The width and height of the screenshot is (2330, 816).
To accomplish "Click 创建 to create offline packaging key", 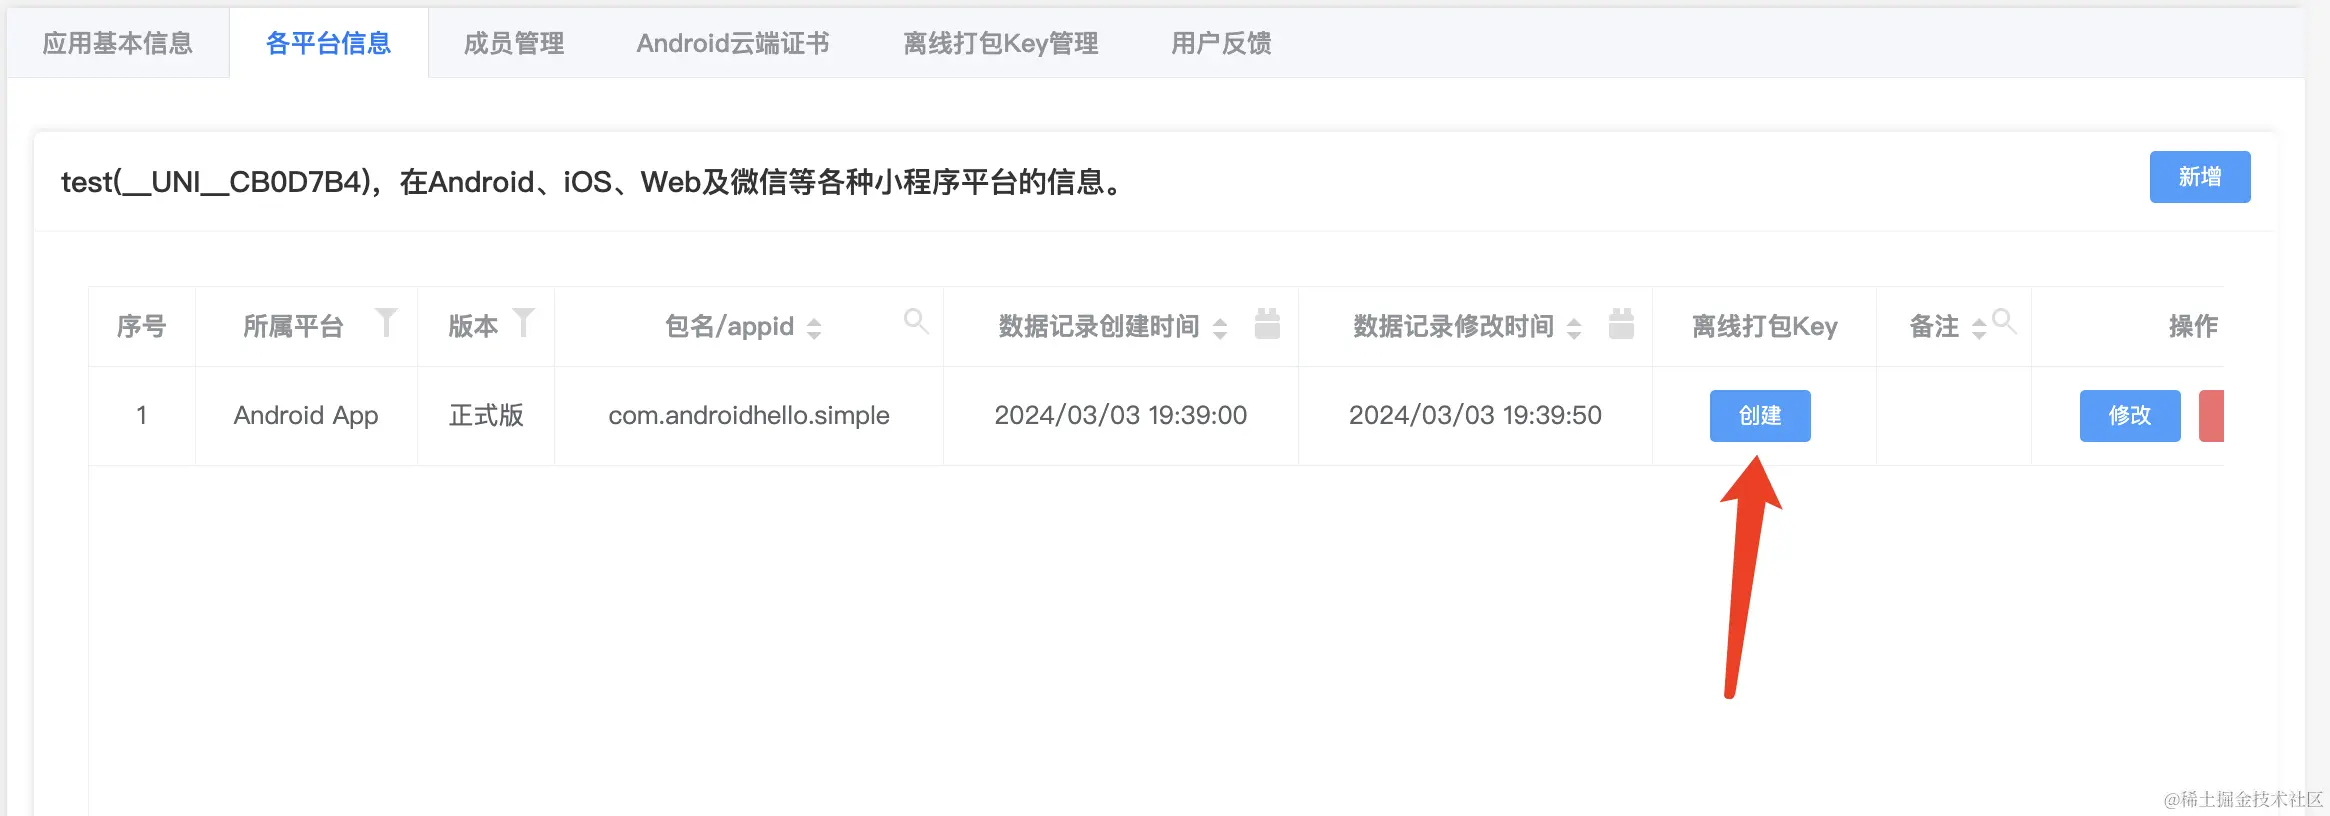I will point(1760,415).
